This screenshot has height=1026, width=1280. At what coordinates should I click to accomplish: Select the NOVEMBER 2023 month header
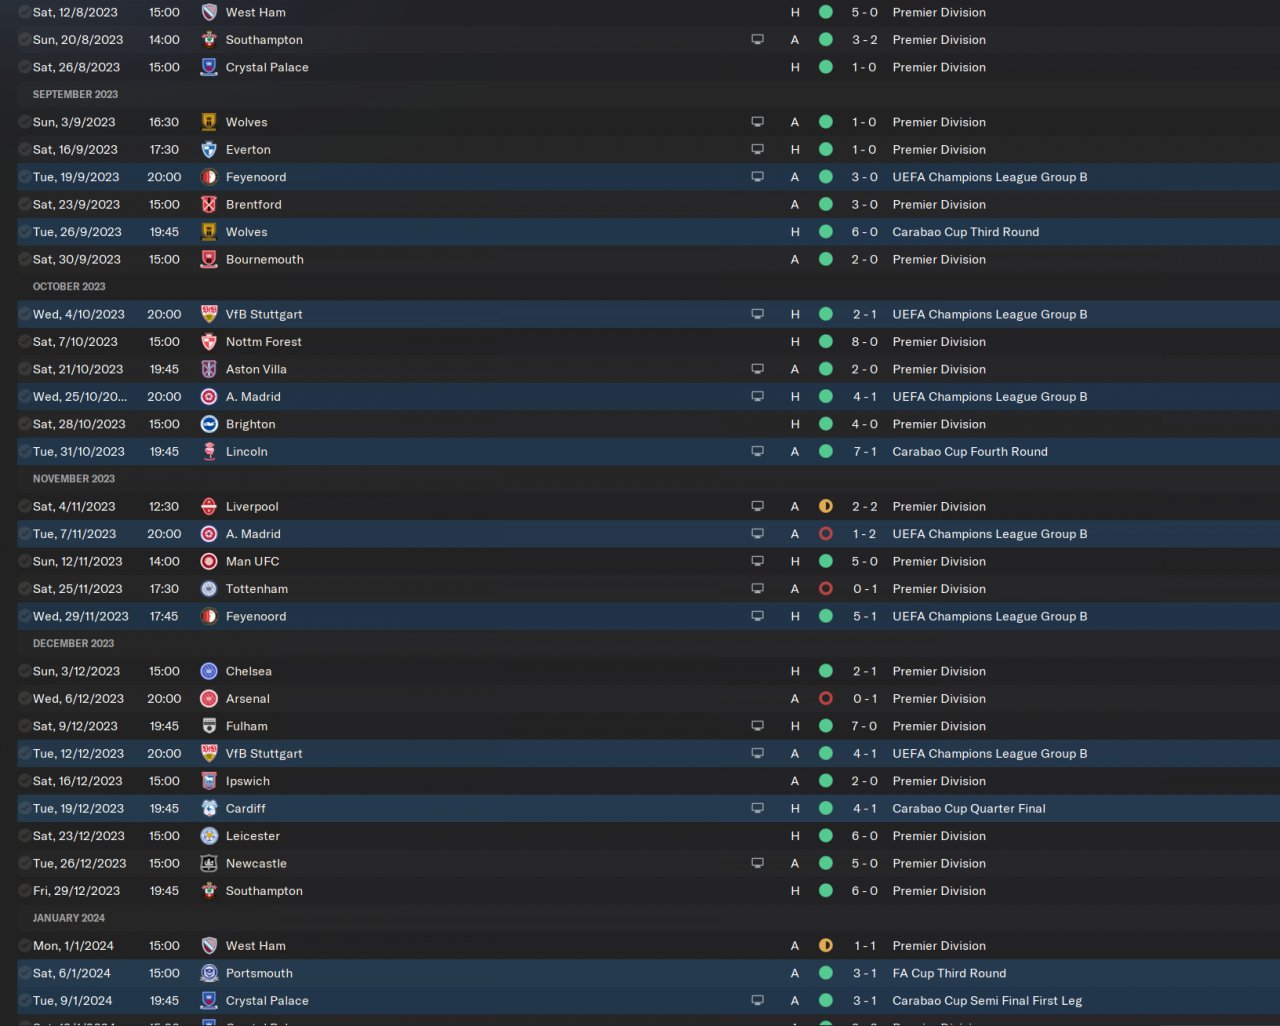pyautogui.click(x=74, y=479)
